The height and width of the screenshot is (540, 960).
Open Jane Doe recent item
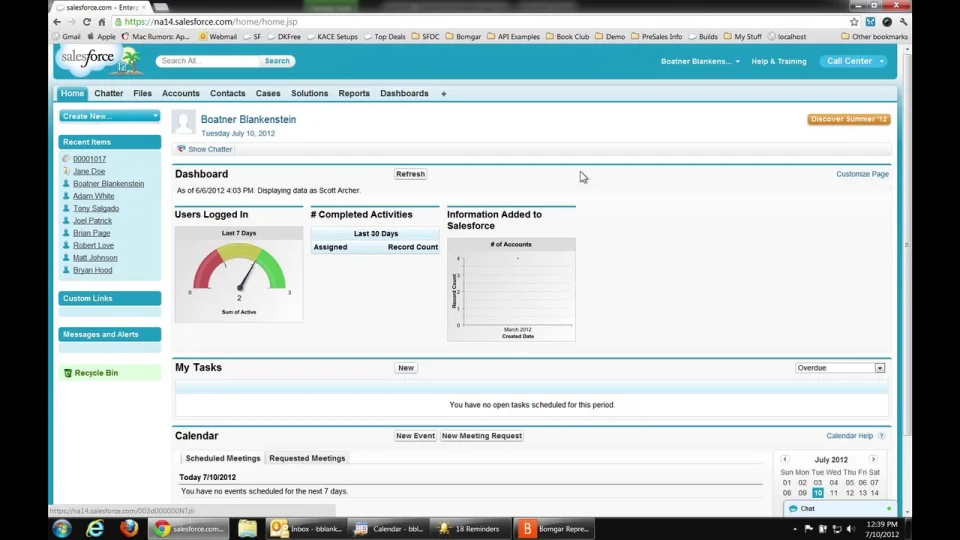point(89,171)
